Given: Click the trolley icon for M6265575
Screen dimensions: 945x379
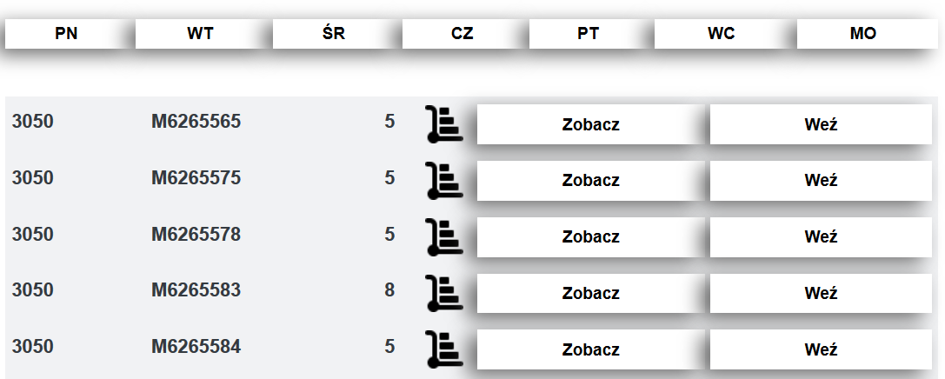Looking at the screenshot, I should [444, 180].
